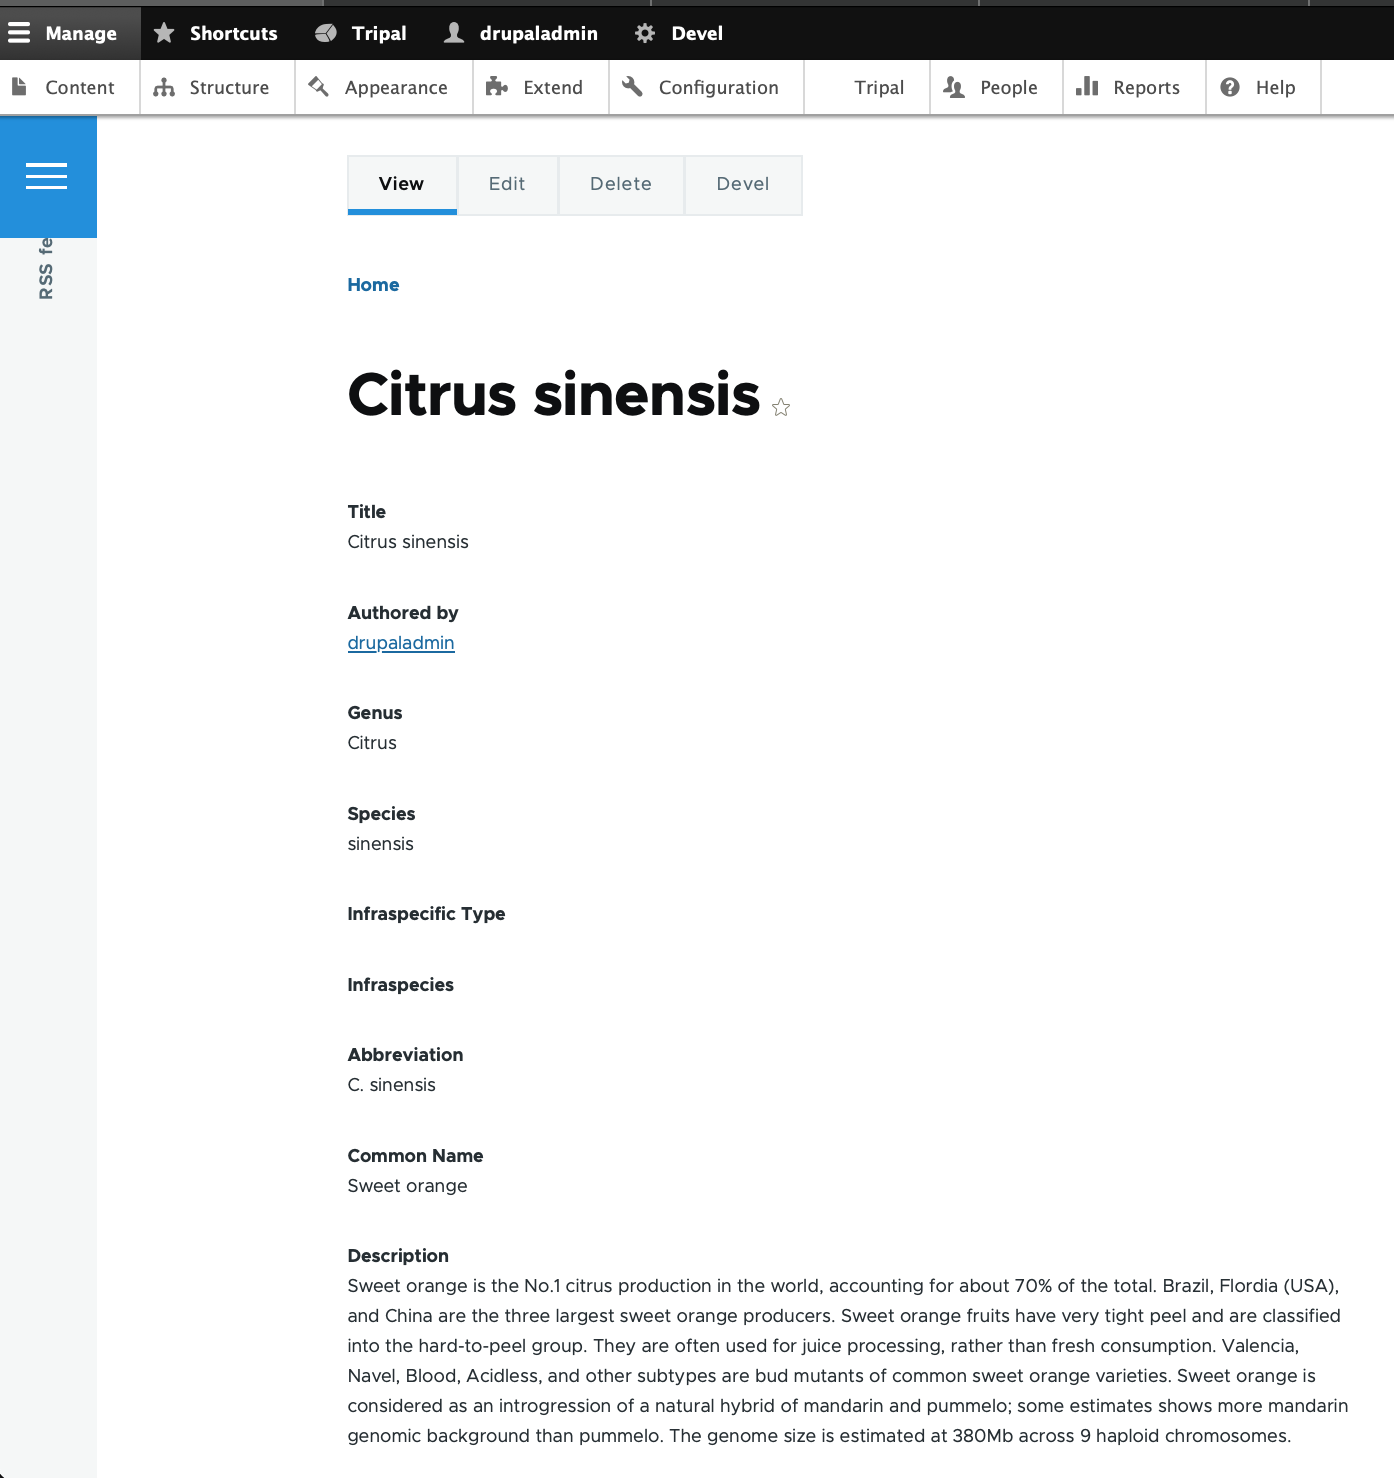Expand the blue sidebar hamburger menu
This screenshot has height=1478, width=1394.
point(47,176)
